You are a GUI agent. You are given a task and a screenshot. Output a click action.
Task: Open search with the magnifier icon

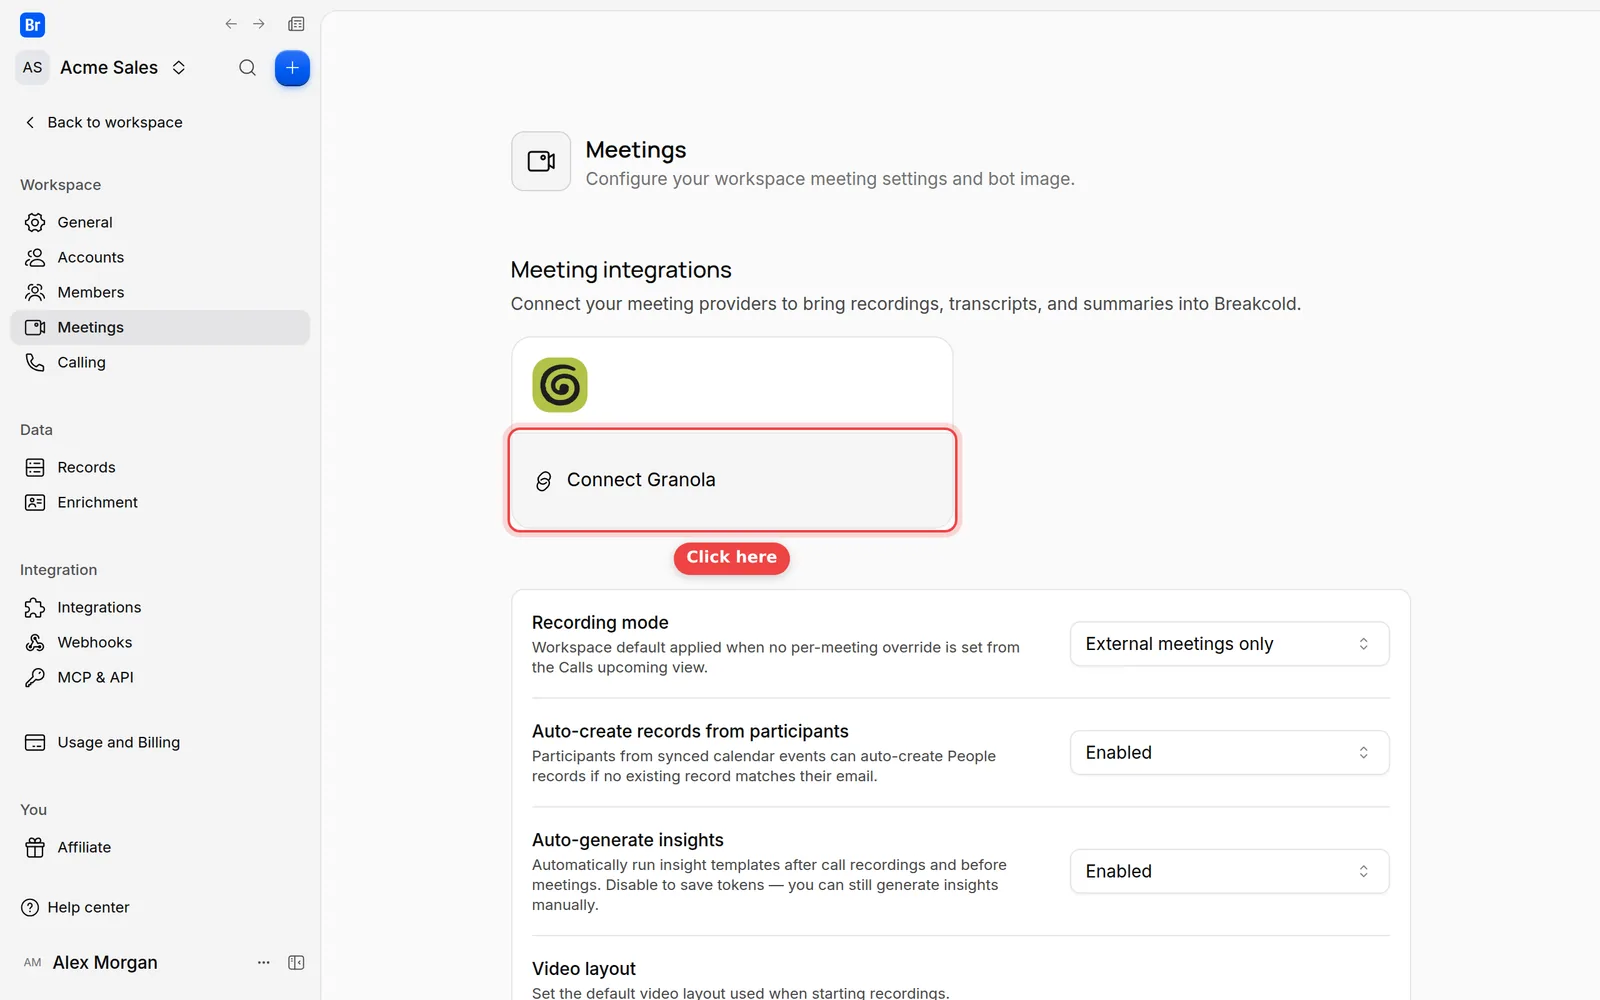[247, 68]
